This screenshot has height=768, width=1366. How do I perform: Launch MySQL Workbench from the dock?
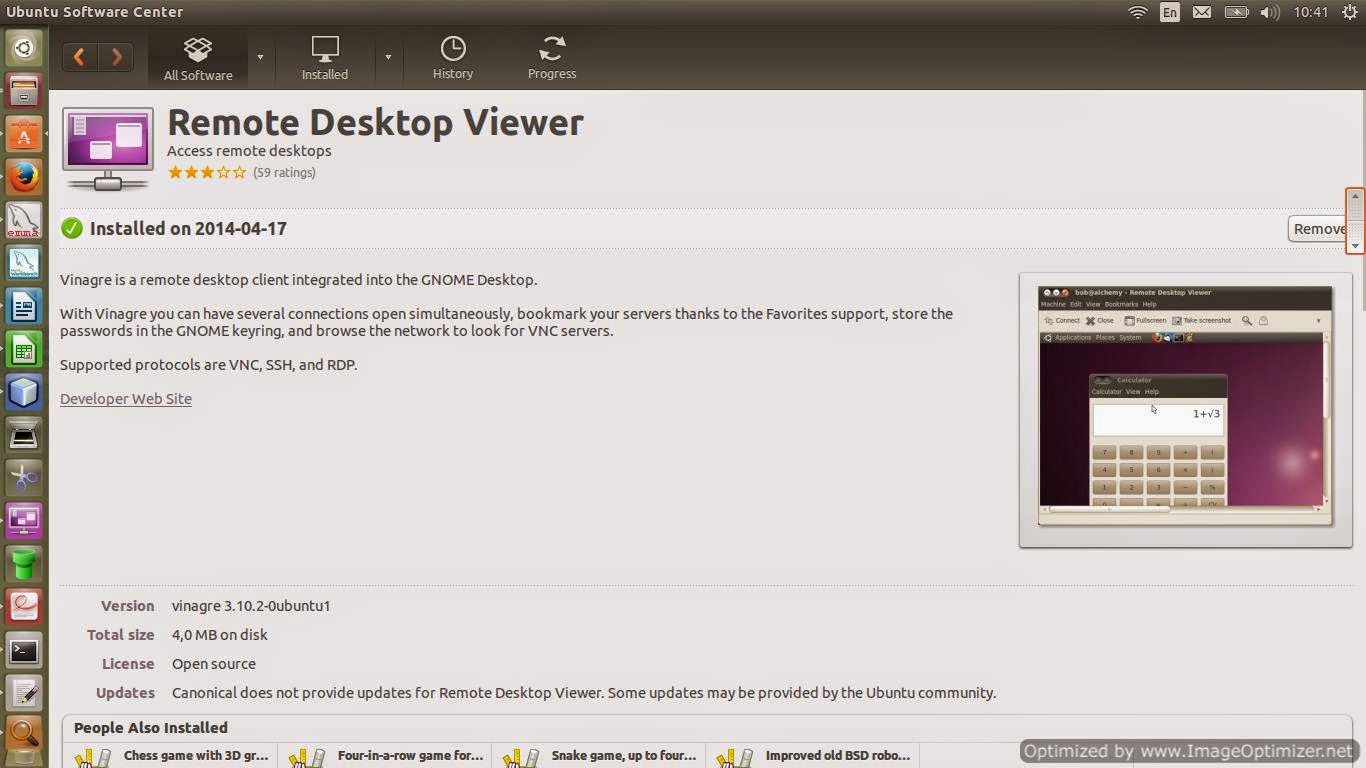point(24,263)
